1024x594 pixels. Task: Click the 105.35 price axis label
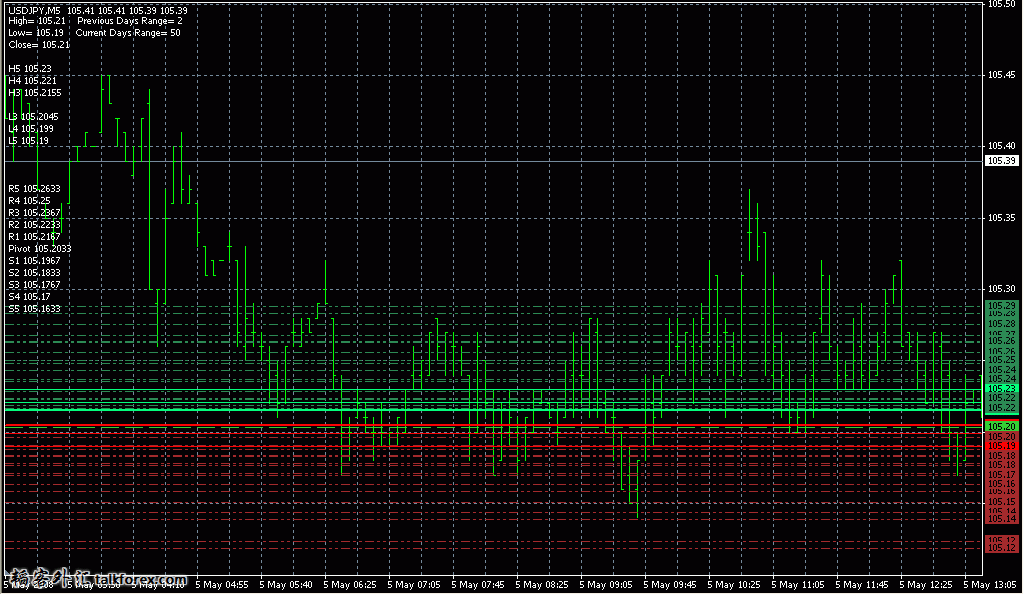(1001, 218)
